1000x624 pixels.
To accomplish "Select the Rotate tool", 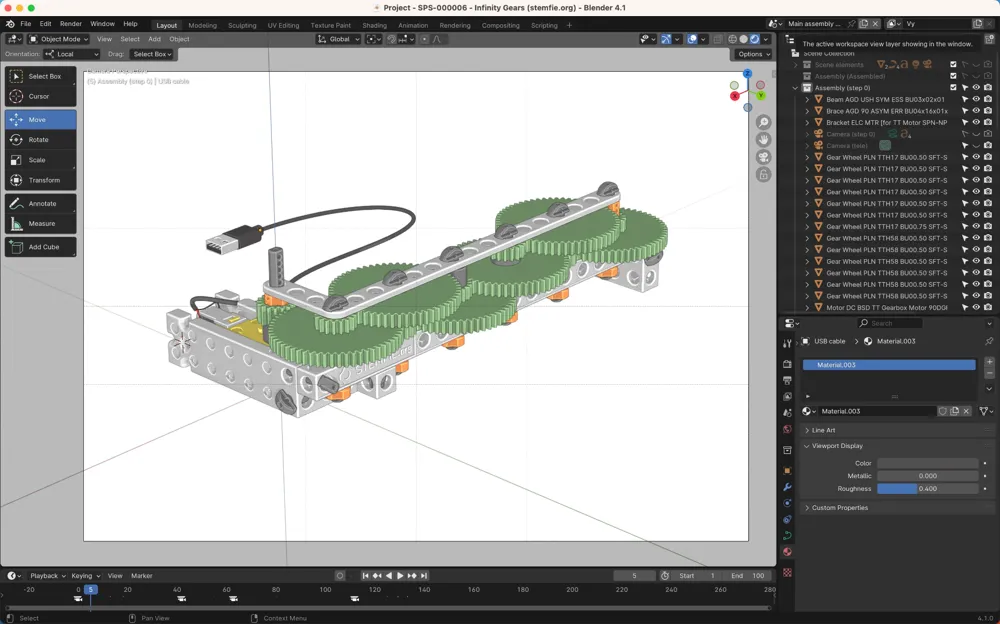I will pyautogui.click(x=40, y=139).
